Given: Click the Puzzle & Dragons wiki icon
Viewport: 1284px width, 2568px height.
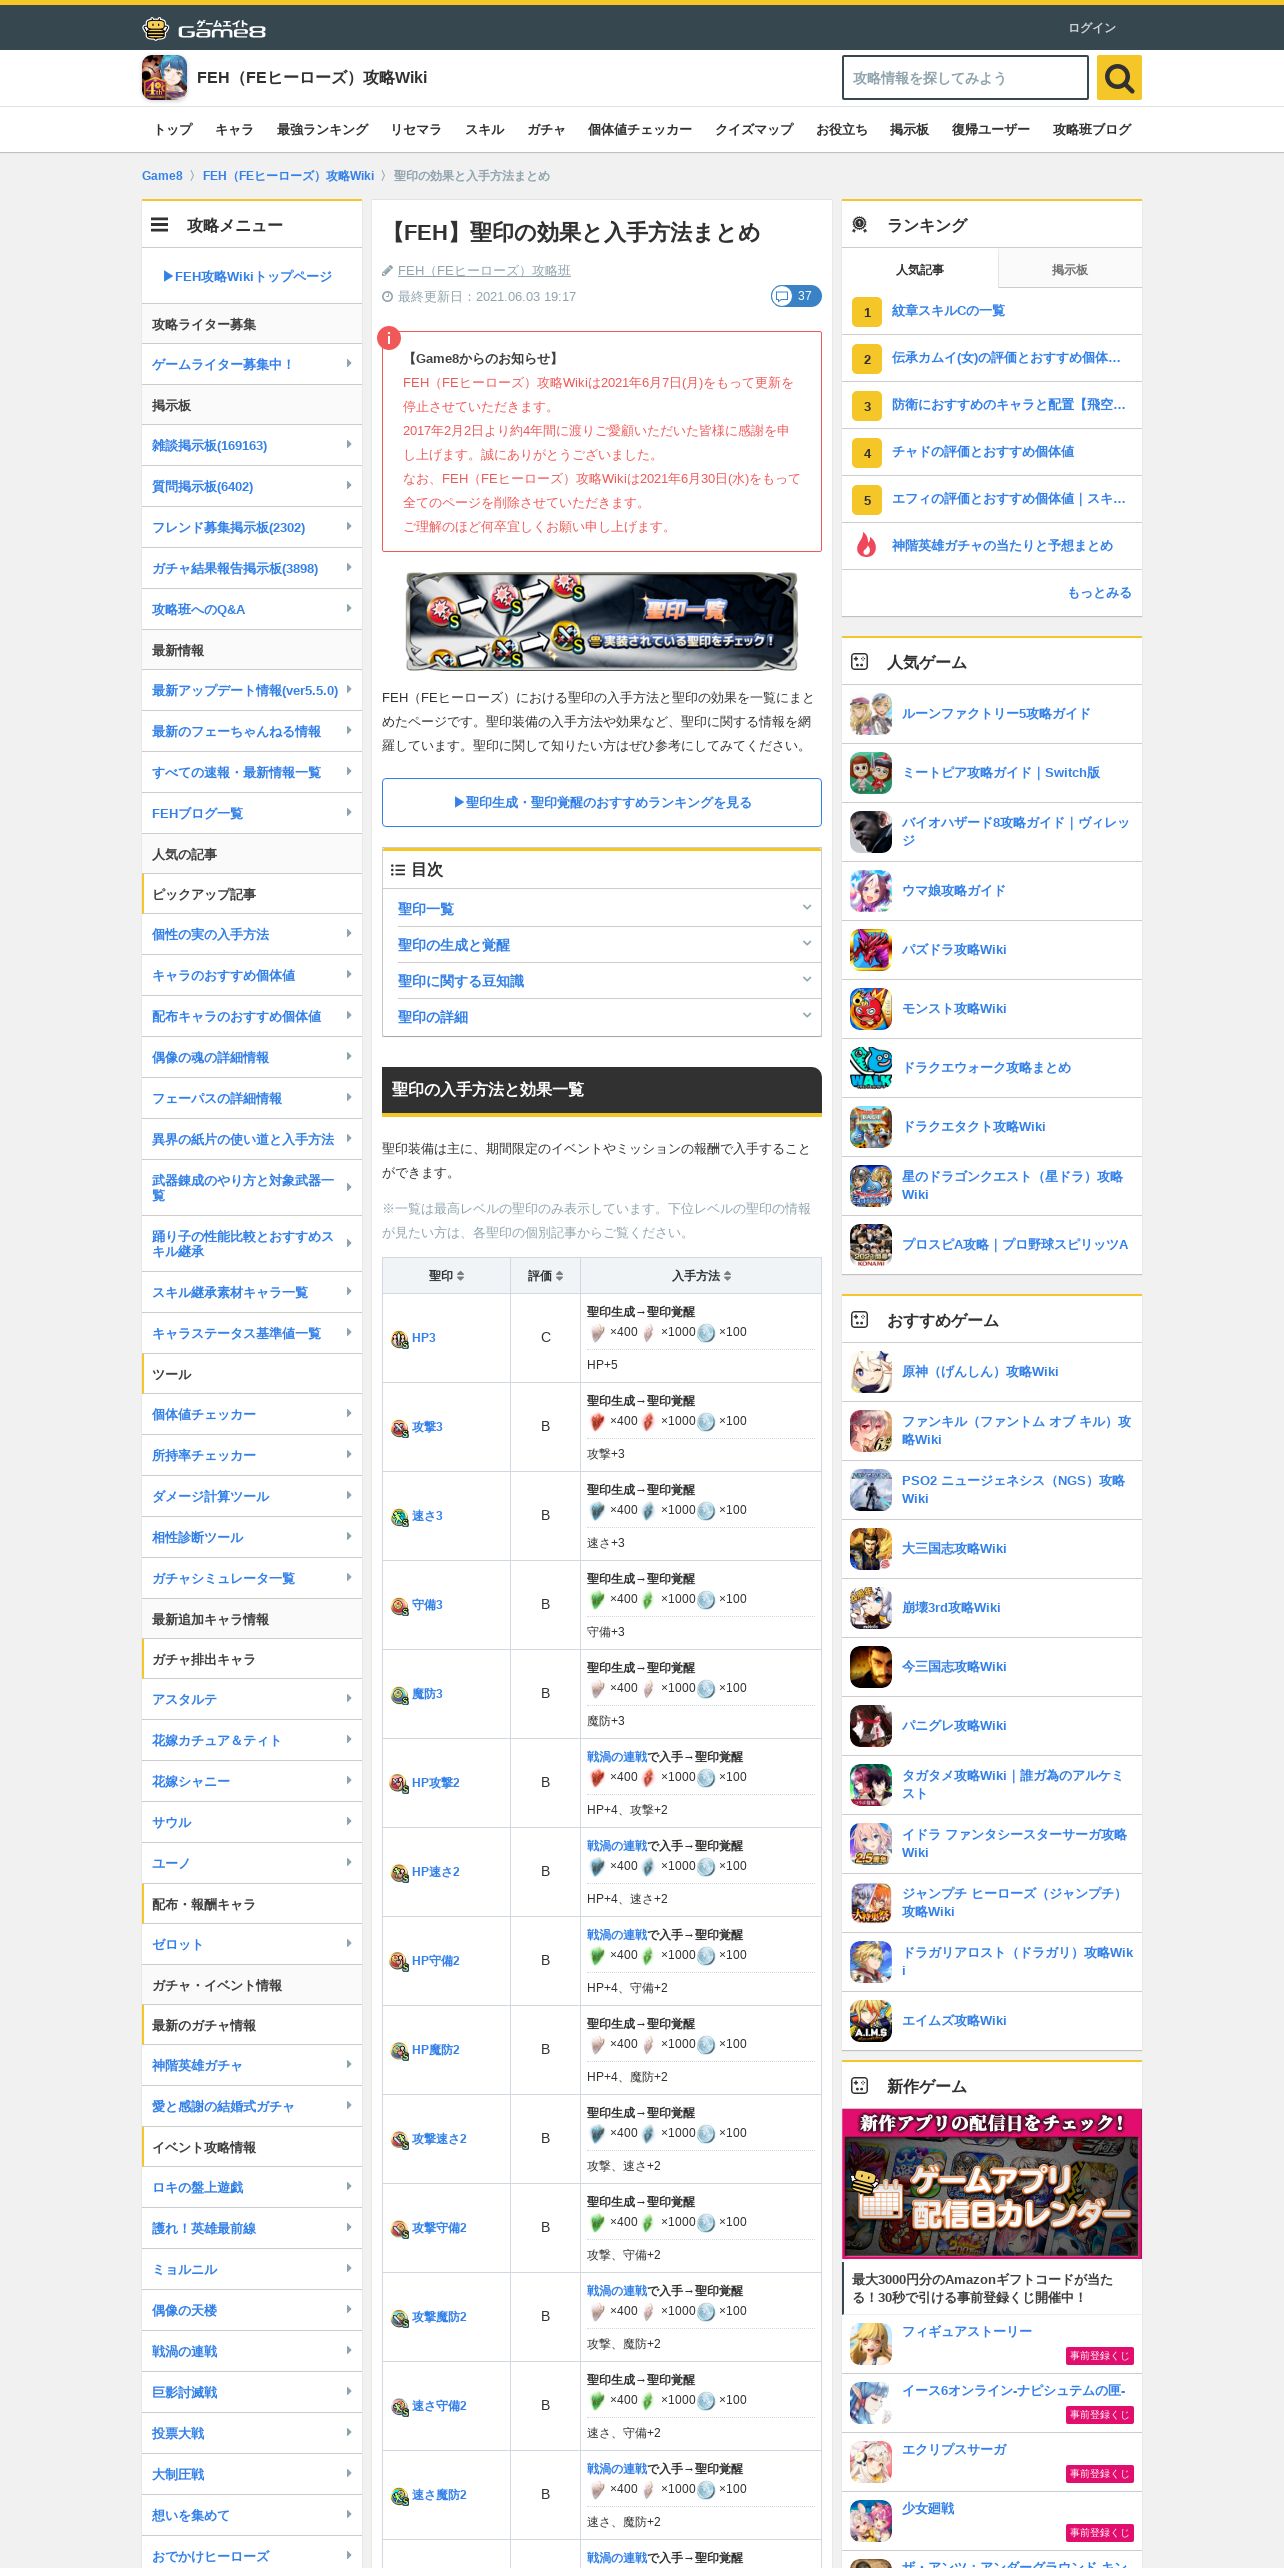Looking at the screenshot, I should coord(871,950).
